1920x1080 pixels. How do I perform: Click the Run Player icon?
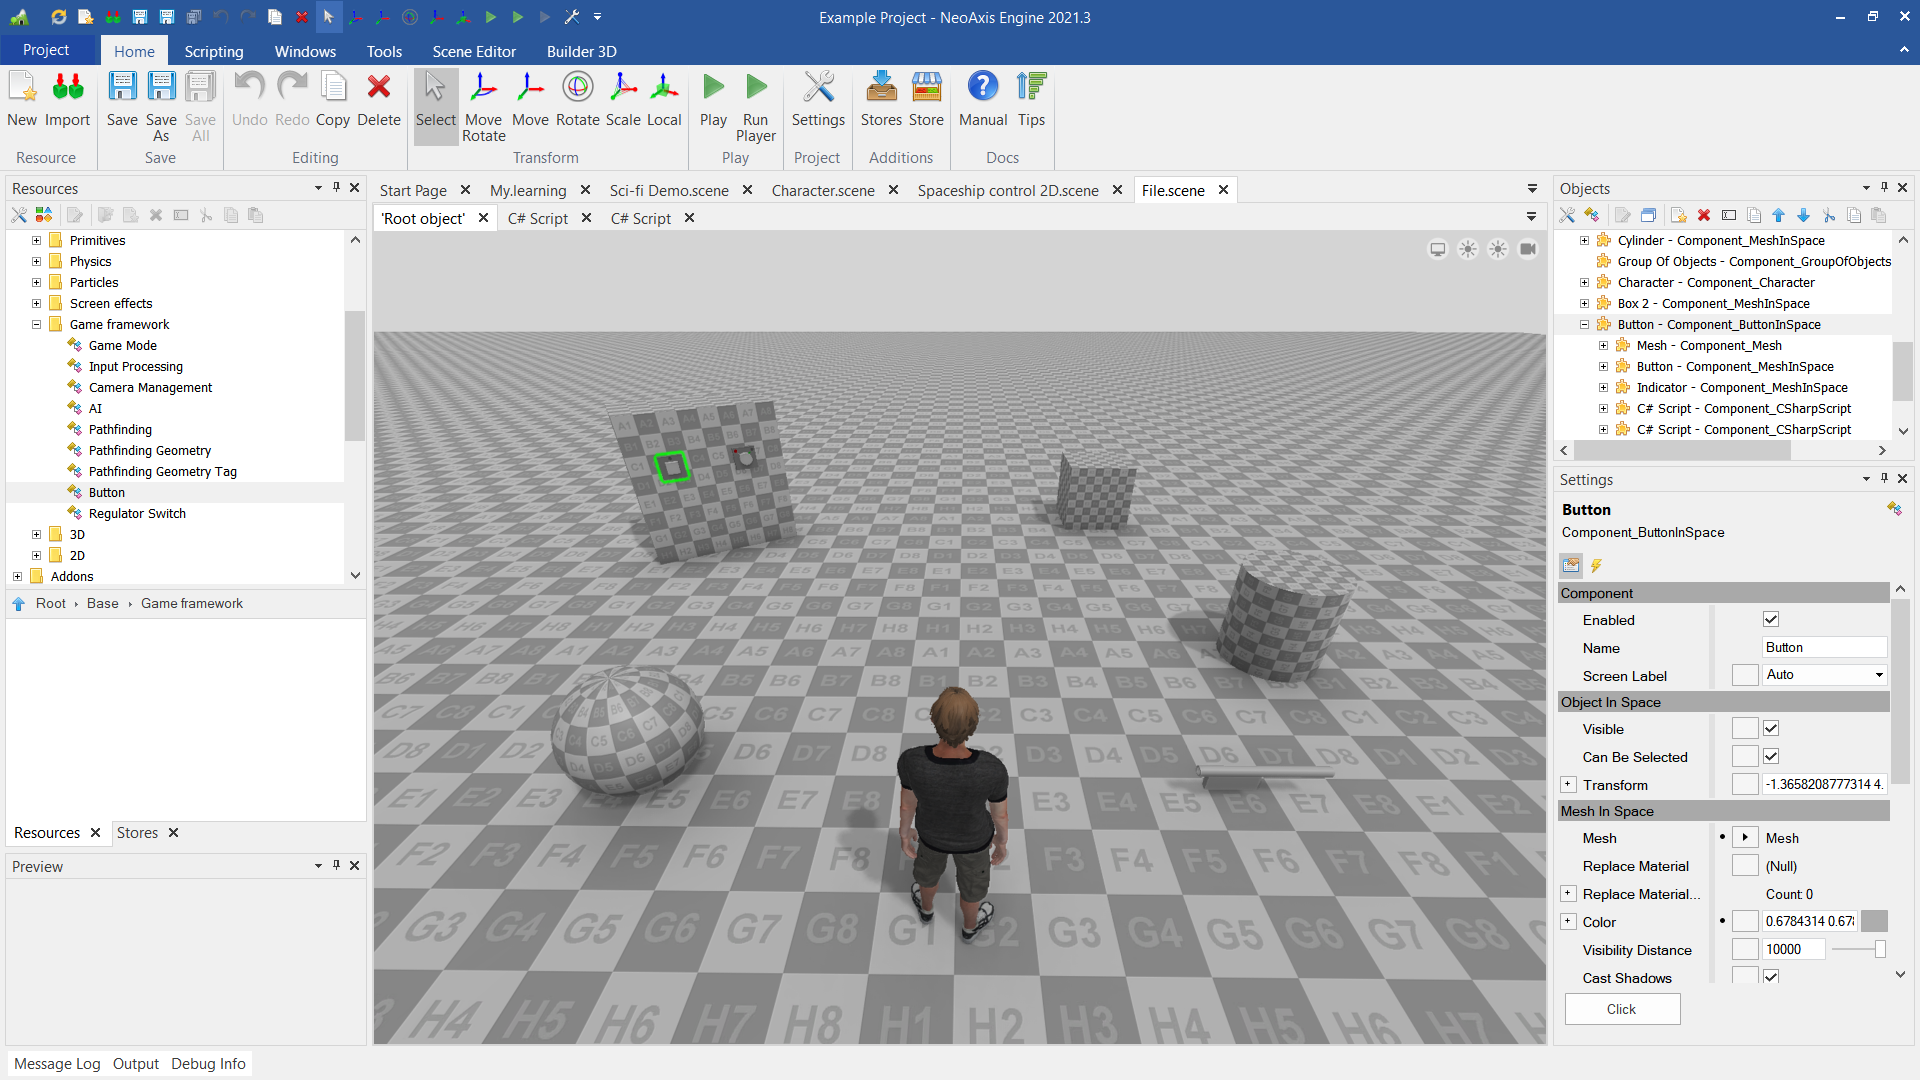pyautogui.click(x=756, y=88)
